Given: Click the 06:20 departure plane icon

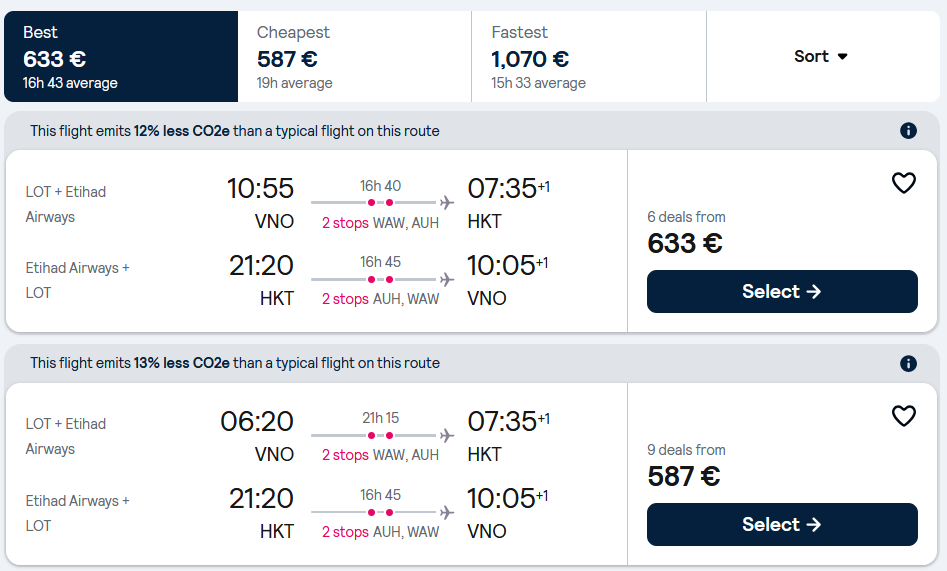Looking at the screenshot, I should 446,435.
